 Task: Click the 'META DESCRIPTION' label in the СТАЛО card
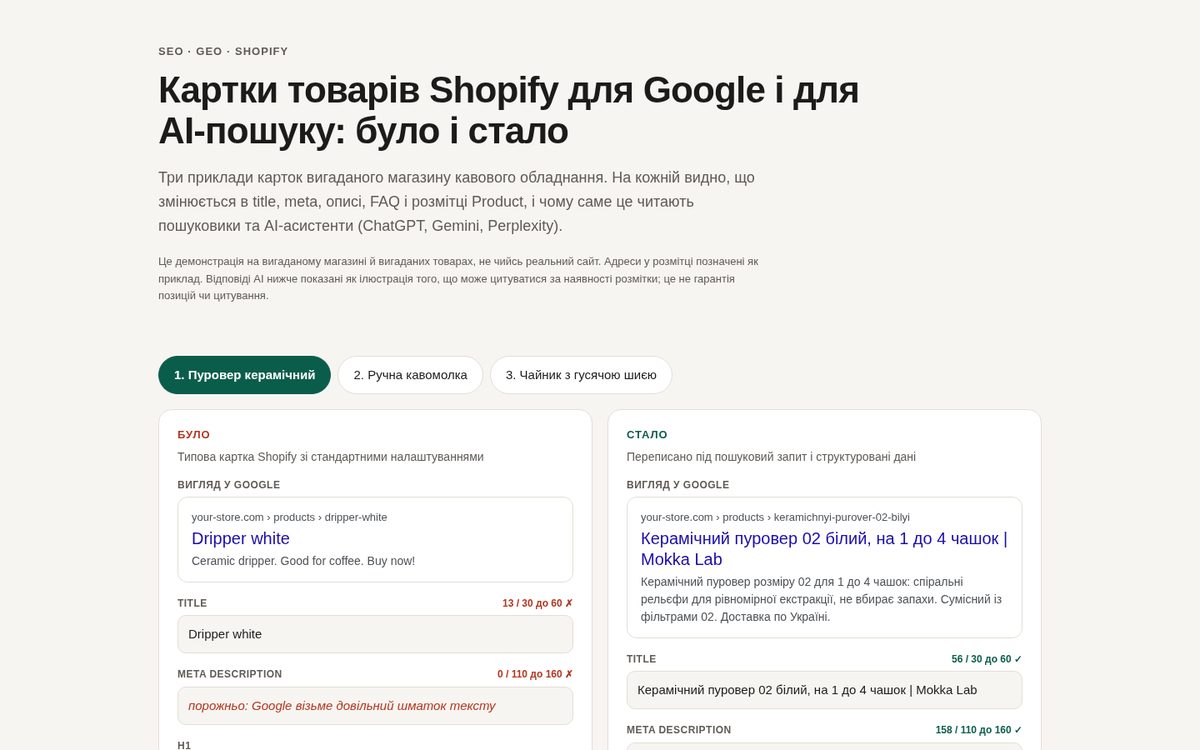coord(679,730)
